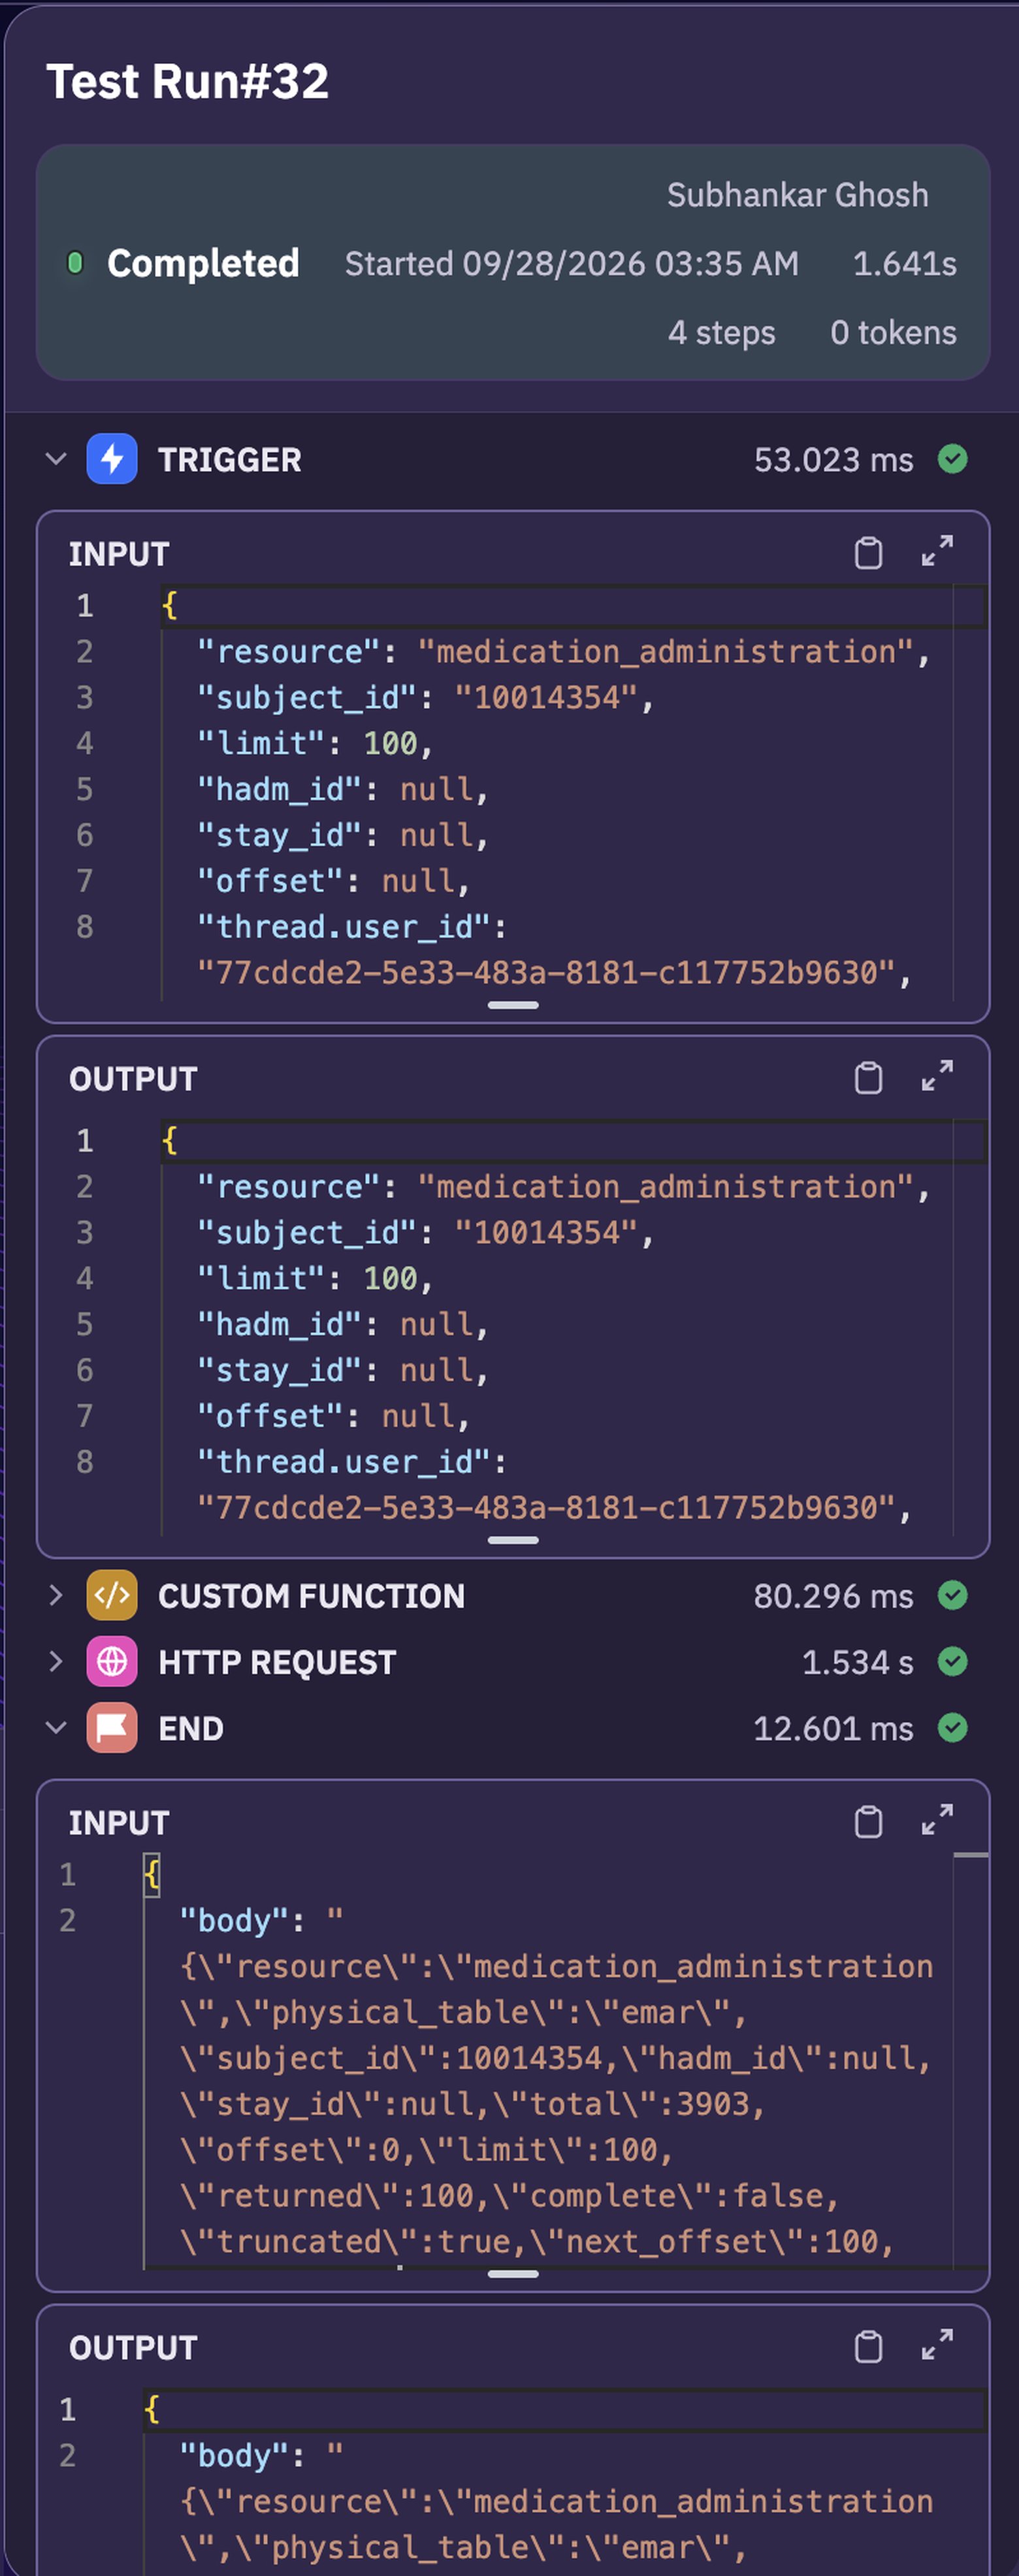Click the 4 steps count

pyautogui.click(x=722, y=332)
